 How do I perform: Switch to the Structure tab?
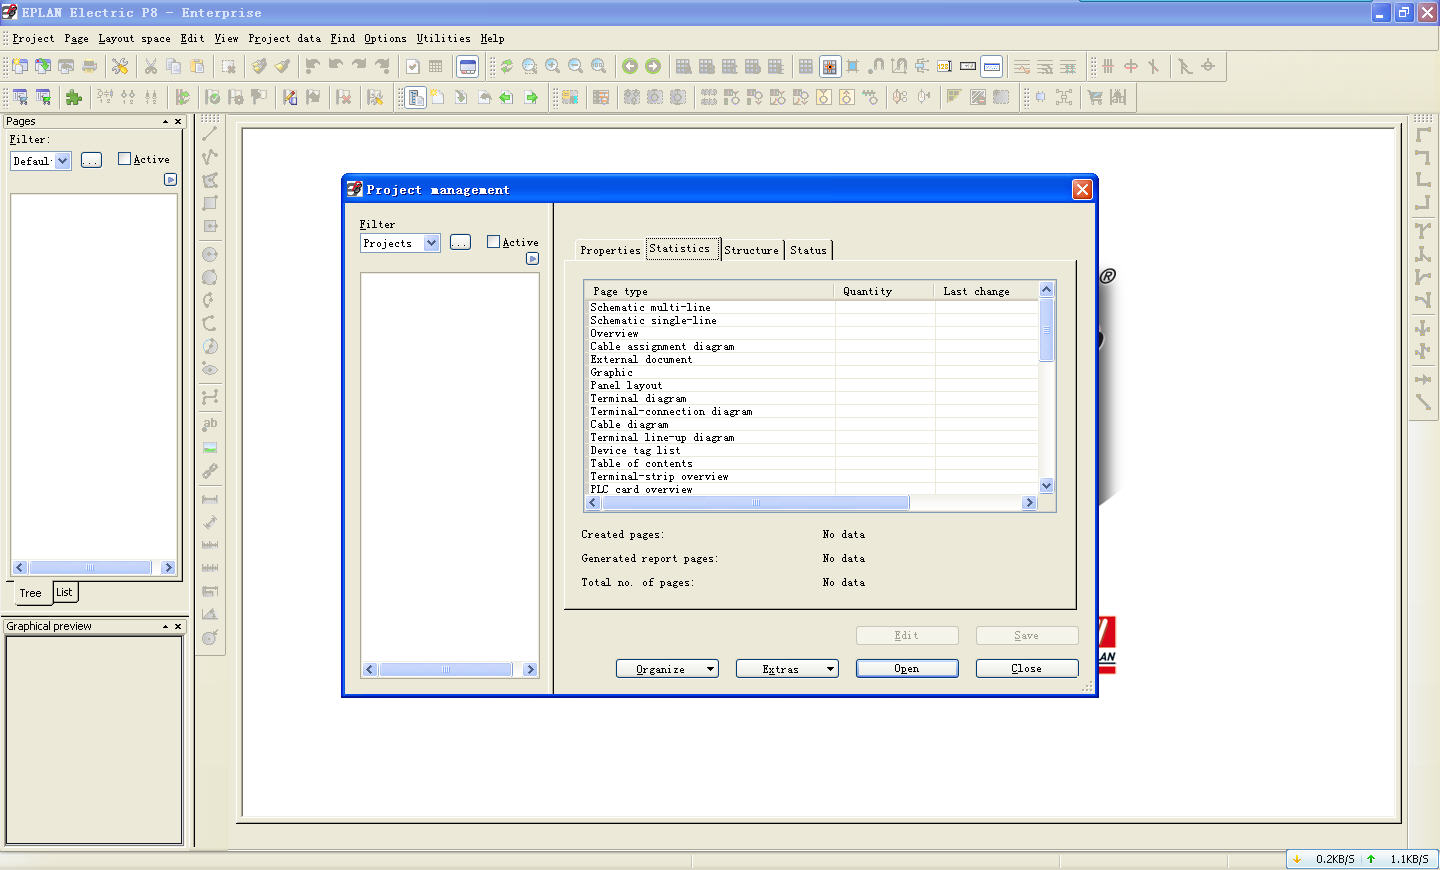(x=751, y=251)
